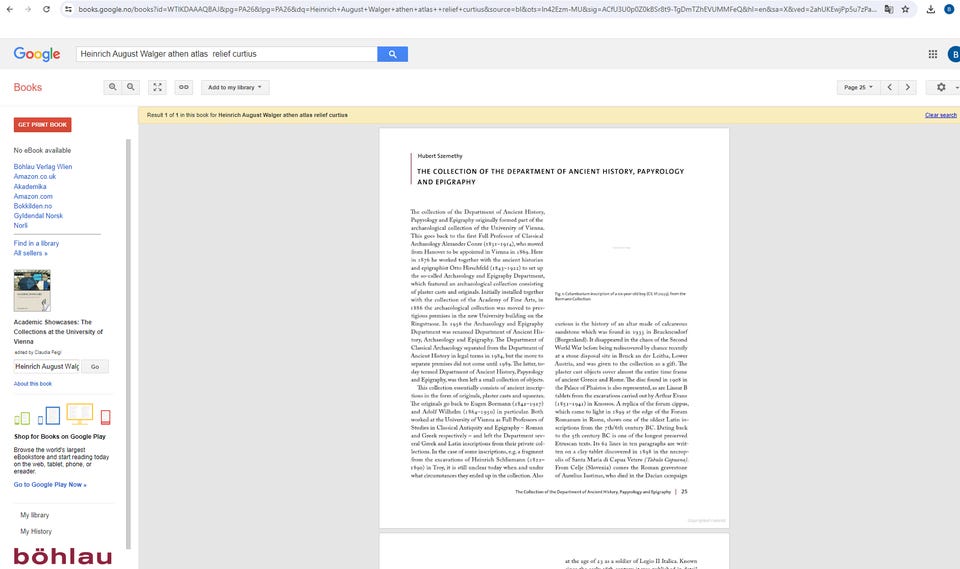Open About this book link
This screenshot has height=569, width=960.
click(33, 383)
